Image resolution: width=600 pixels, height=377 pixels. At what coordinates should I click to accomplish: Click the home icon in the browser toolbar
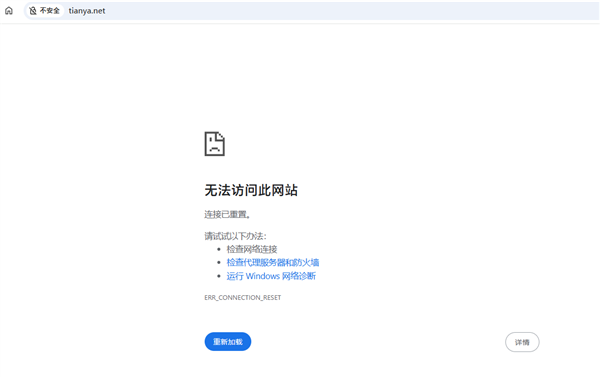click(x=9, y=11)
